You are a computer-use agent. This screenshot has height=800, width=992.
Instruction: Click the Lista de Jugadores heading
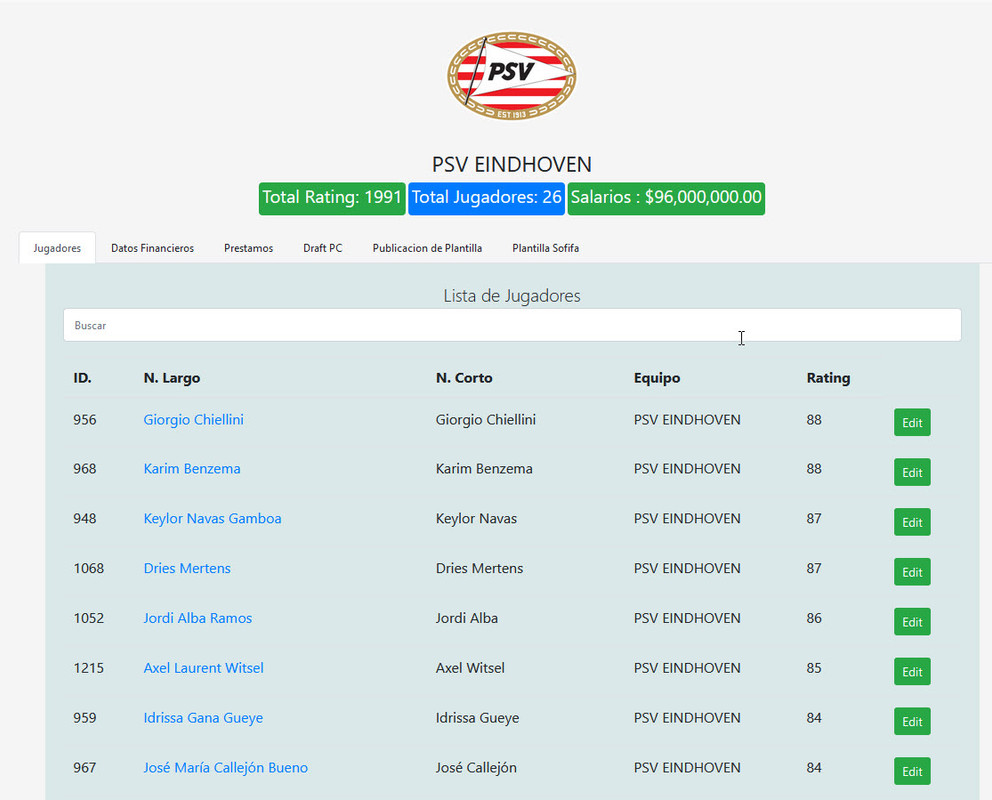point(512,295)
